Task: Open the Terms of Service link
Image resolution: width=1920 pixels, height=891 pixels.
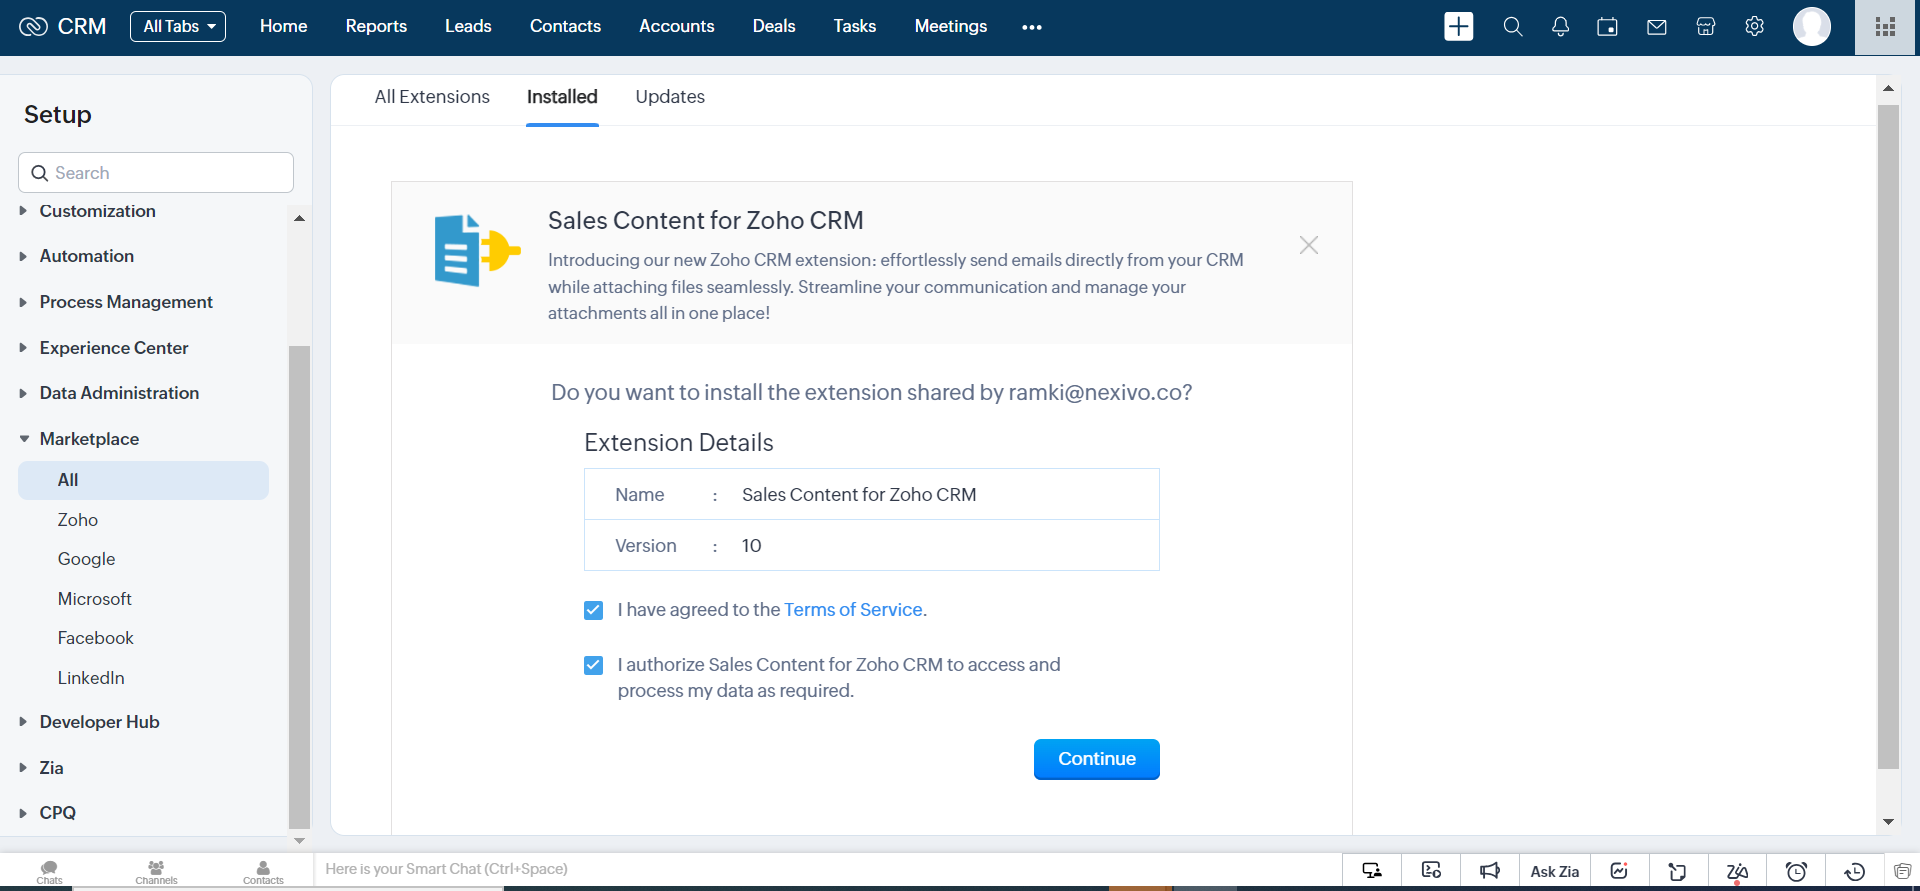Action: click(x=853, y=610)
